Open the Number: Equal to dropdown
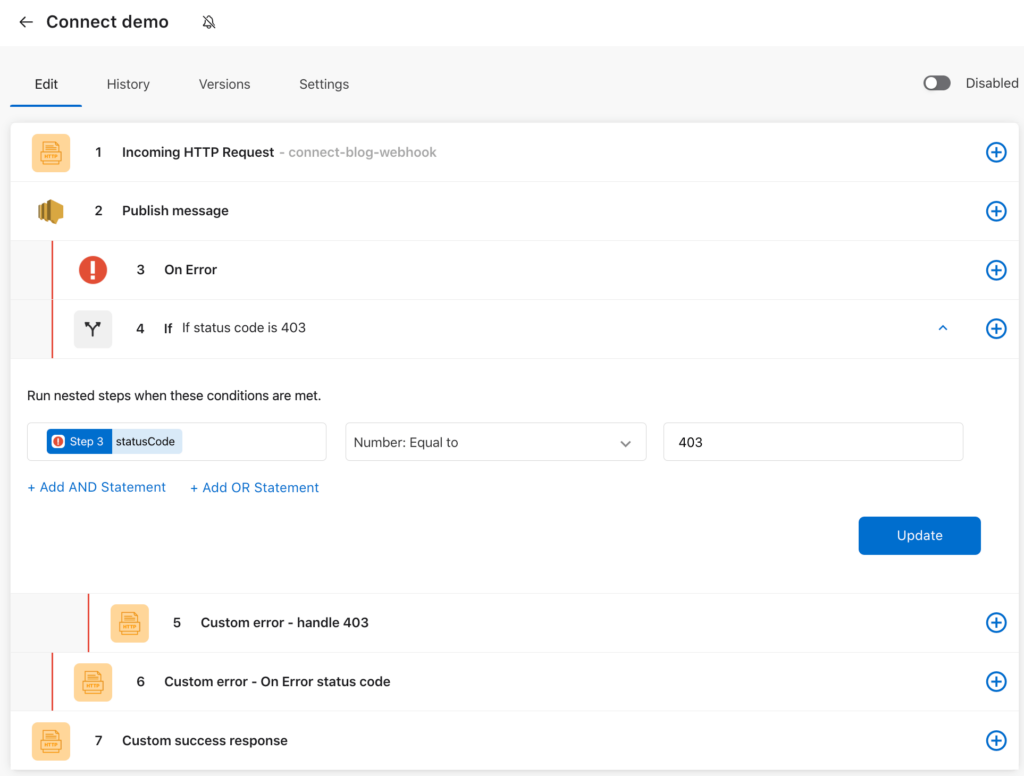The image size is (1024, 776). click(x=496, y=442)
